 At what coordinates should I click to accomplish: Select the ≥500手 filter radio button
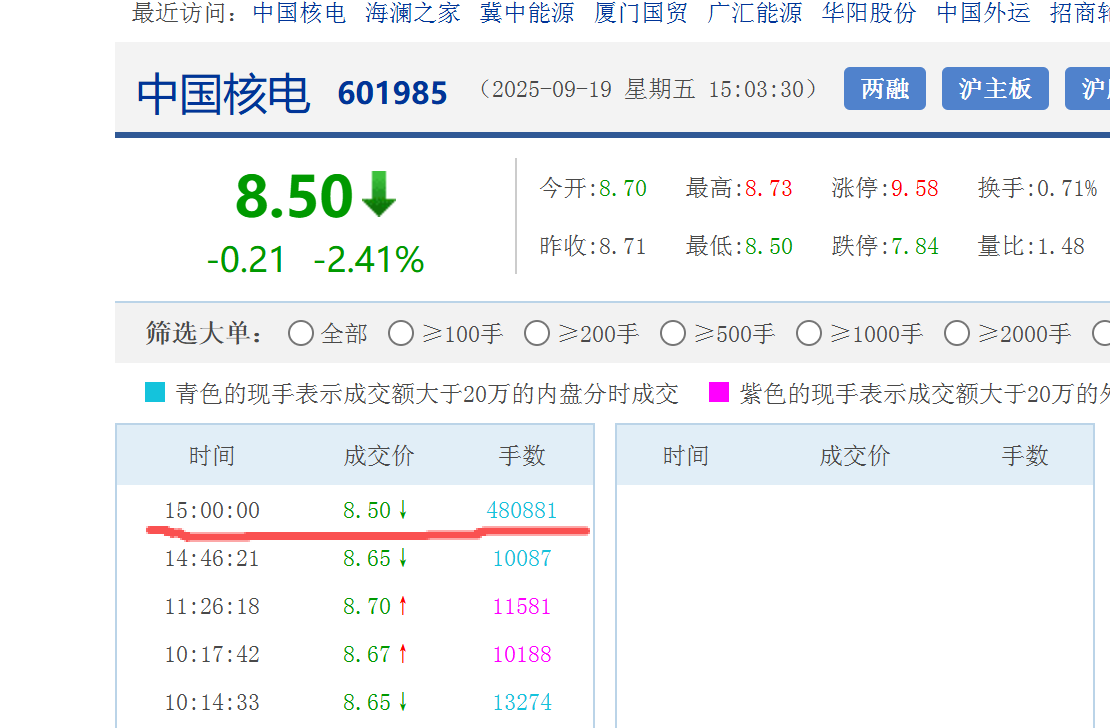point(673,333)
